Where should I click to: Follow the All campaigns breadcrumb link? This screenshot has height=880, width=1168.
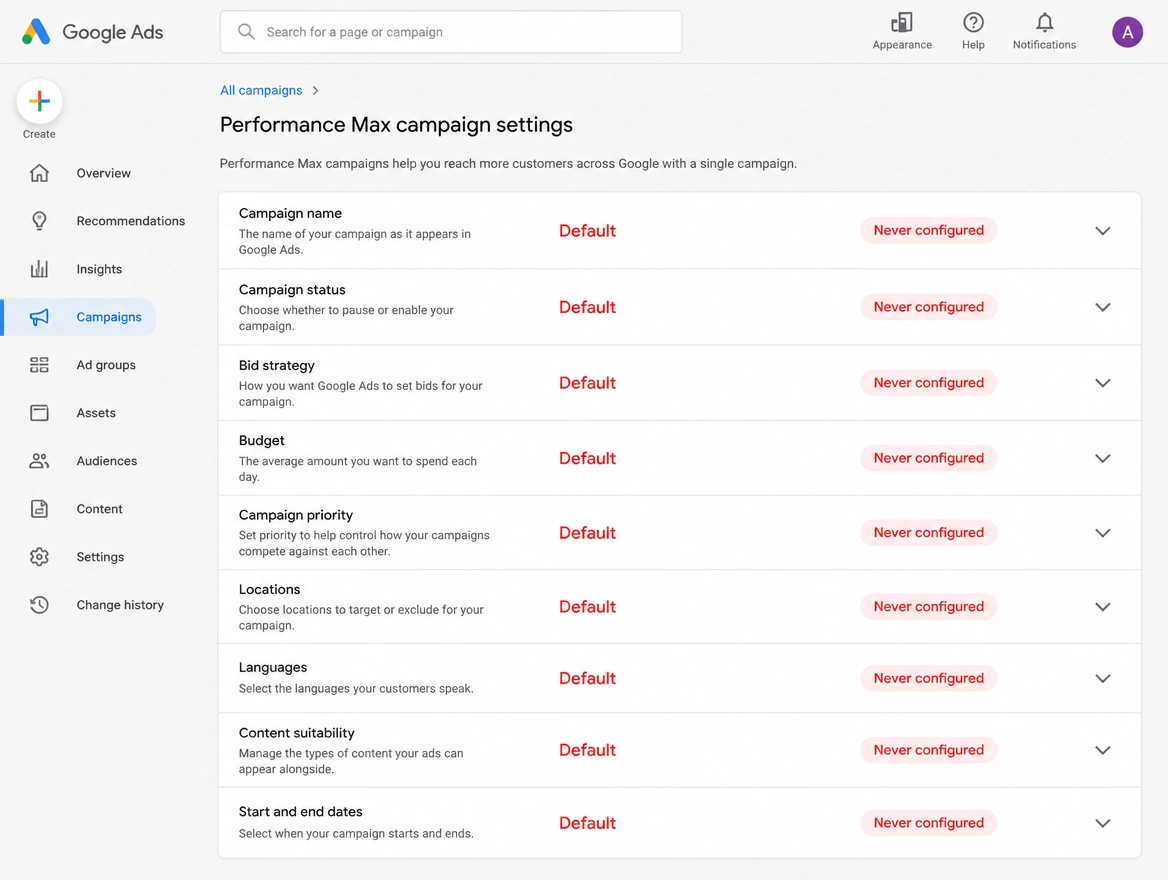point(261,90)
